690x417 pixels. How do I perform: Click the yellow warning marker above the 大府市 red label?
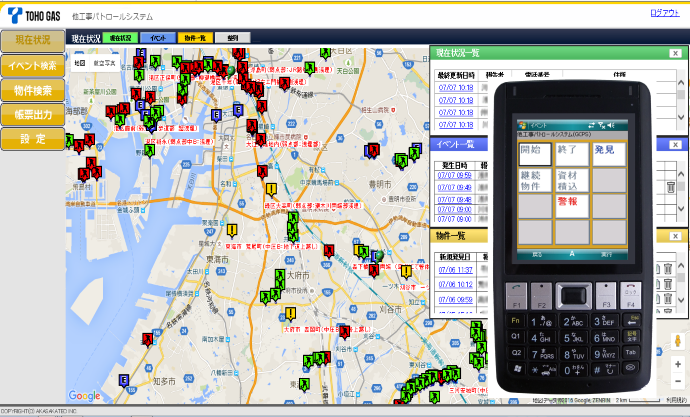point(290,314)
